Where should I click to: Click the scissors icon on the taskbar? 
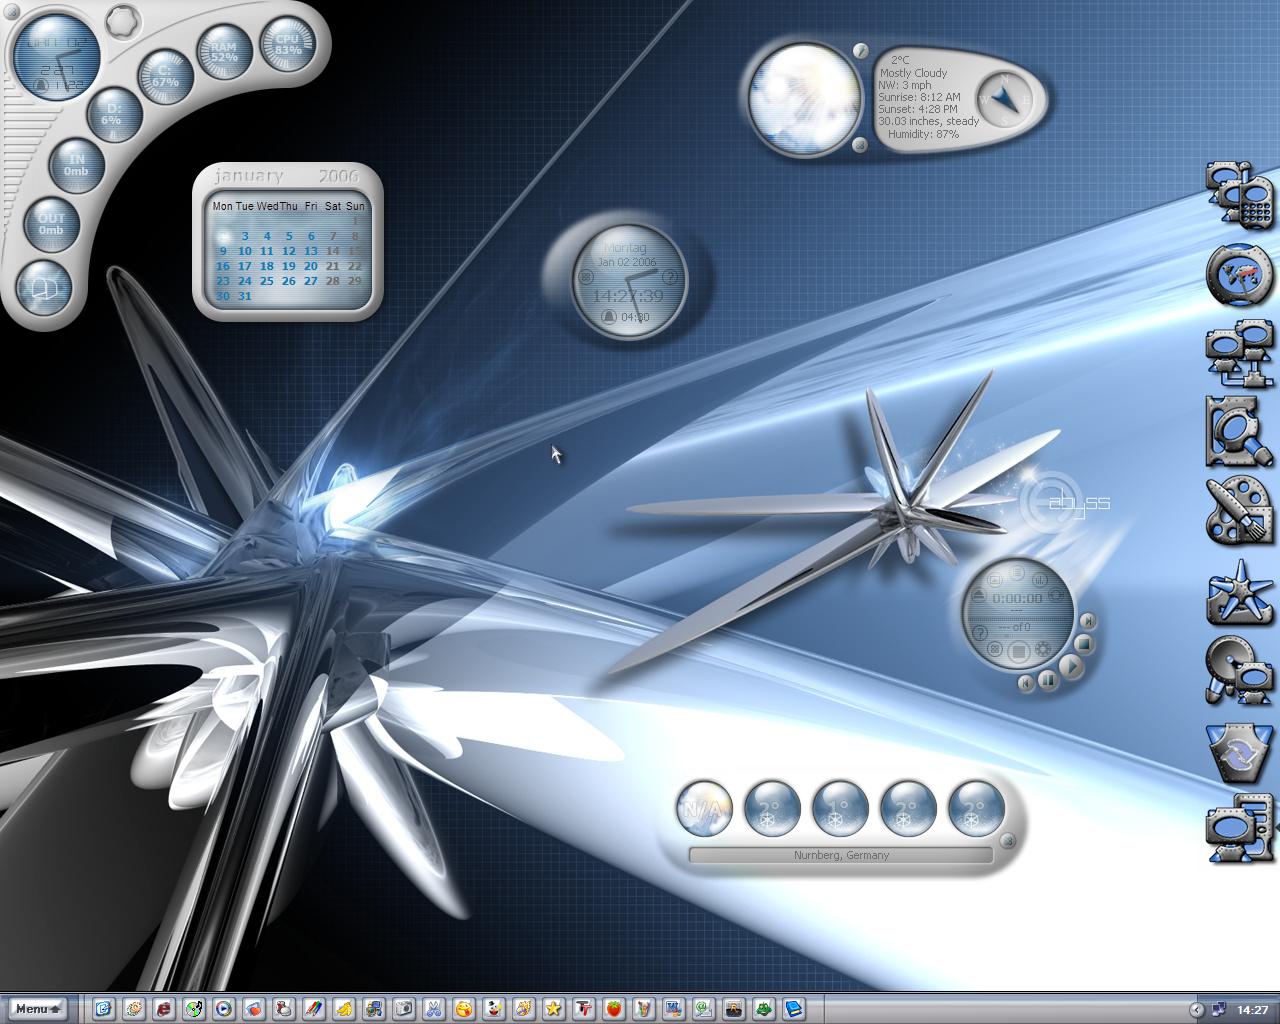[x=434, y=1009]
